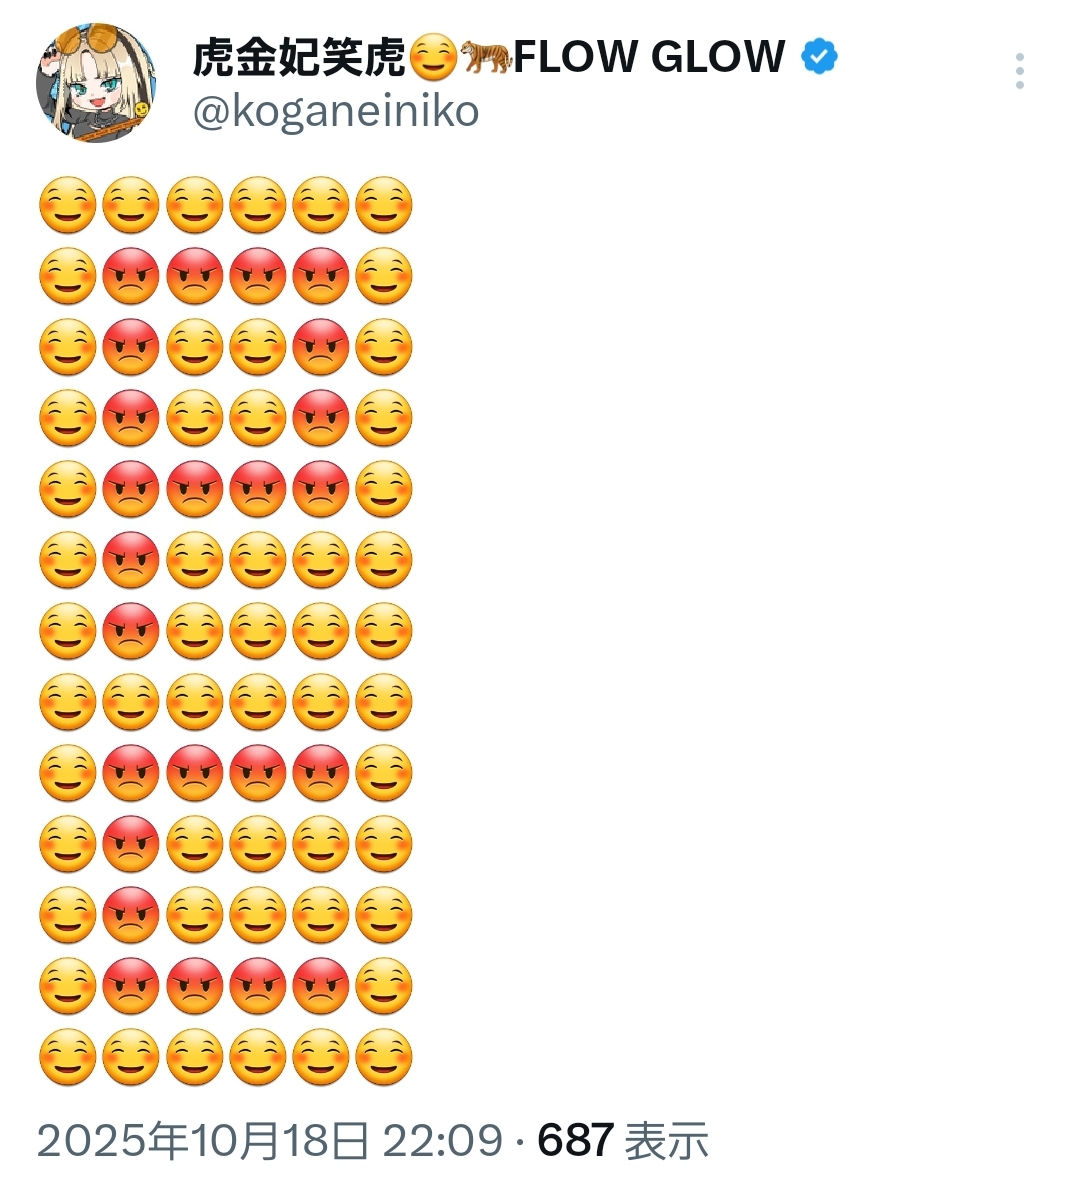Screen dimensions: 1080x1195
Task: Open the three-dot more options menu
Action: (1019, 72)
